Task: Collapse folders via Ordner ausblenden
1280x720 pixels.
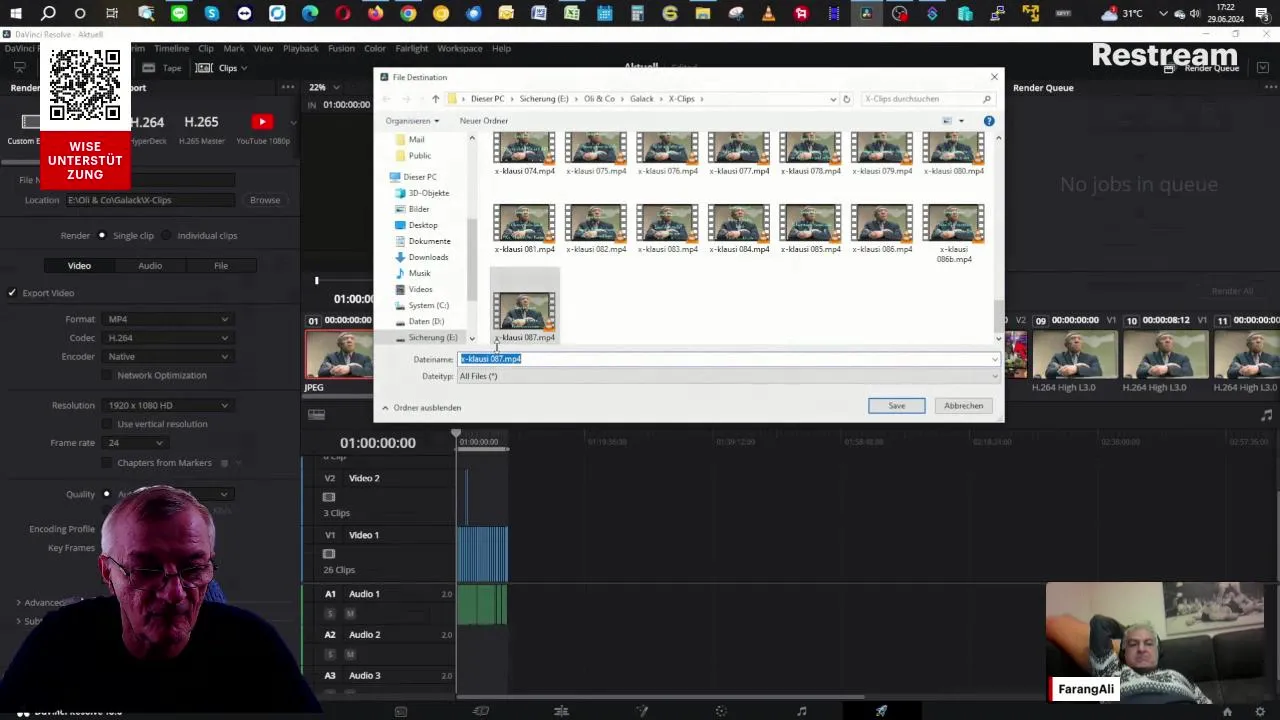Action: (x=421, y=408)
